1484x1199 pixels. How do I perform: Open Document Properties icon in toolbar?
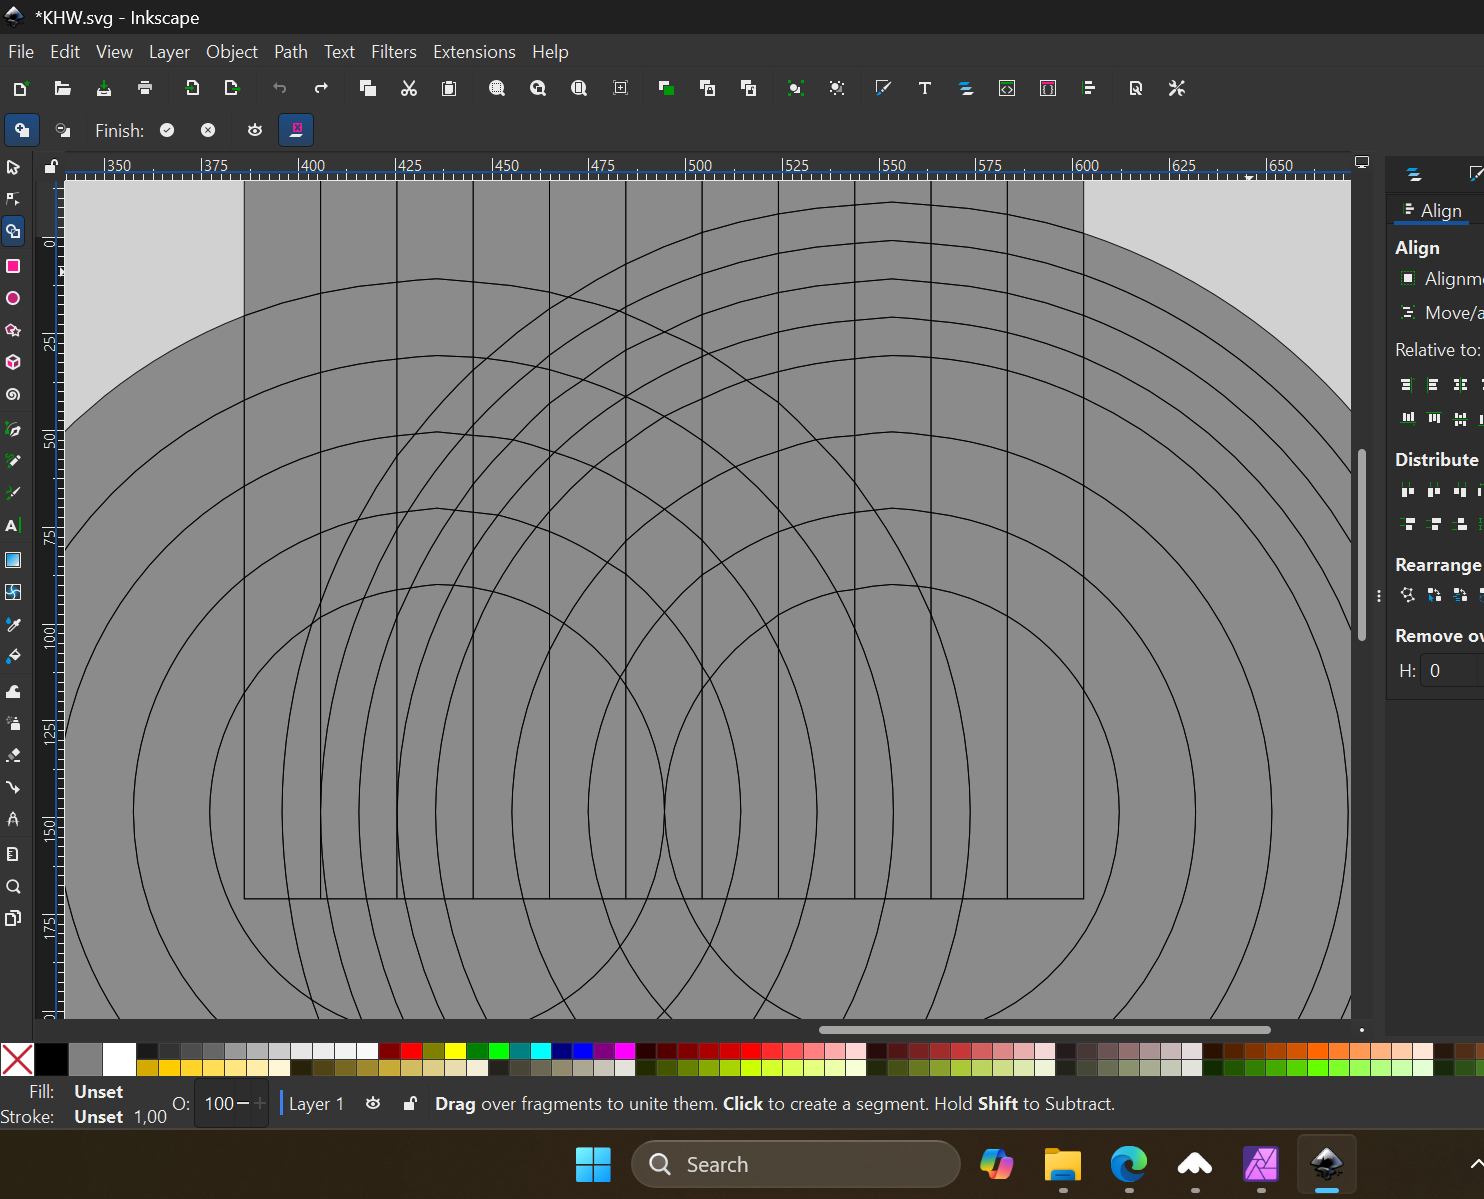click(x=1136, y=88)
